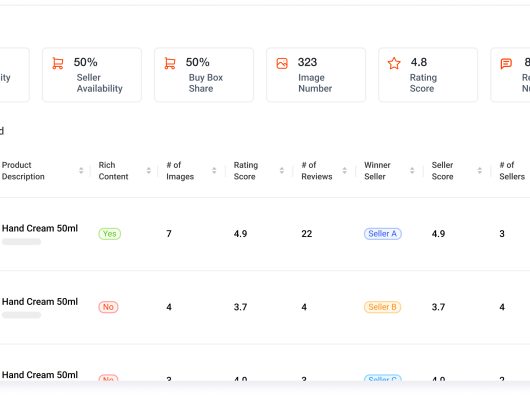Image resolution: width=530 pixels, height=396 pixels.
Task: Click # of Images column header
Action: tap(180, 171)
